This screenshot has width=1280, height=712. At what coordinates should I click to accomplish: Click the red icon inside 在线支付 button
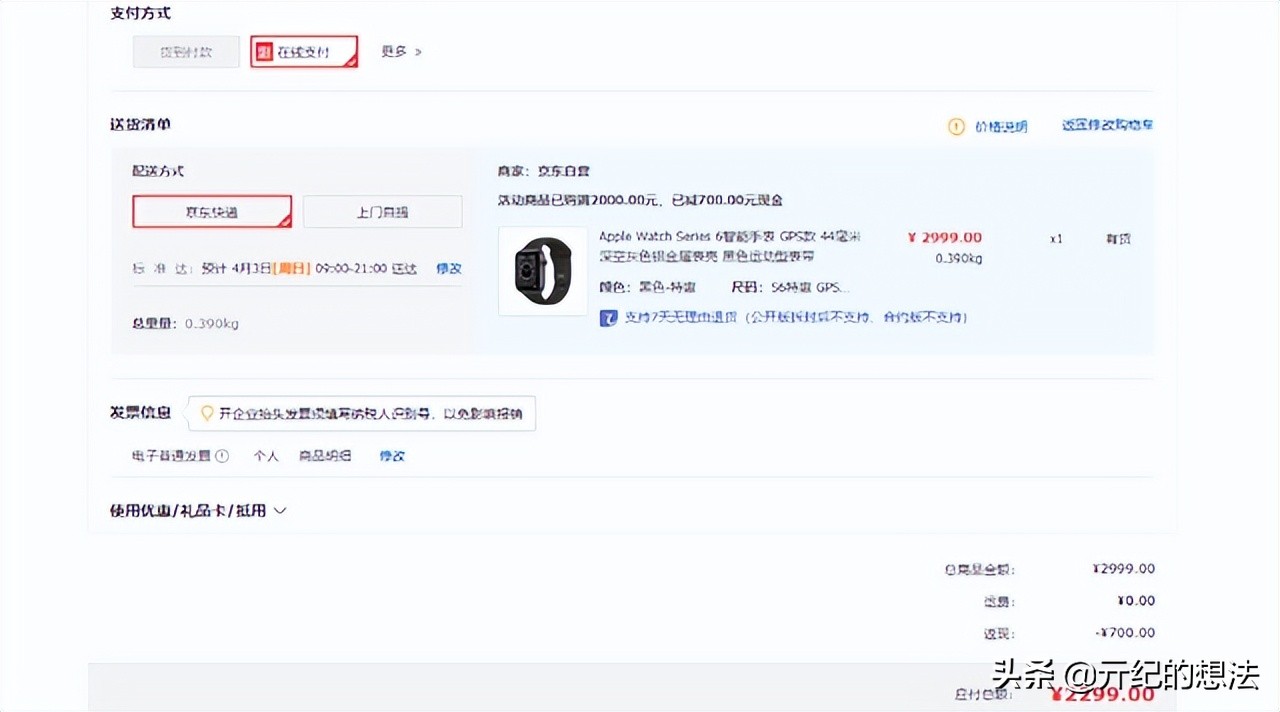pos(264,52)
